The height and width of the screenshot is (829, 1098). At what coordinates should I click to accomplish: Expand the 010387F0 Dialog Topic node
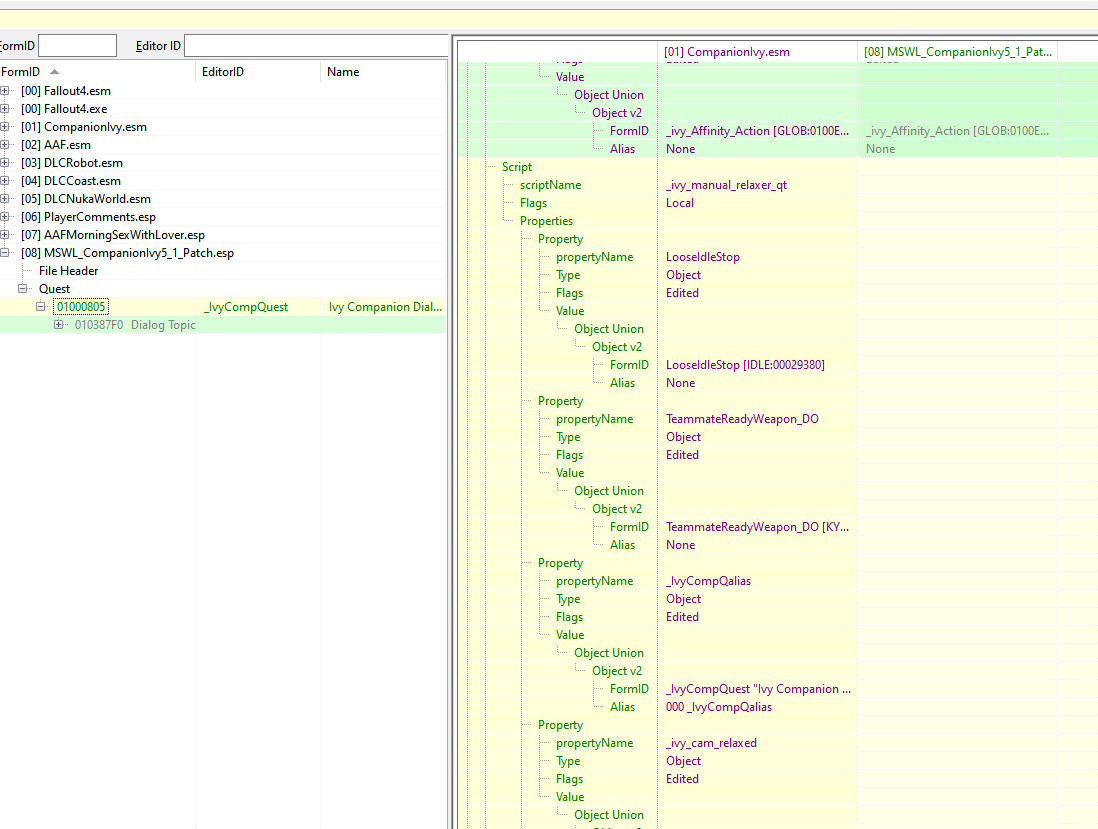[59, 325]
